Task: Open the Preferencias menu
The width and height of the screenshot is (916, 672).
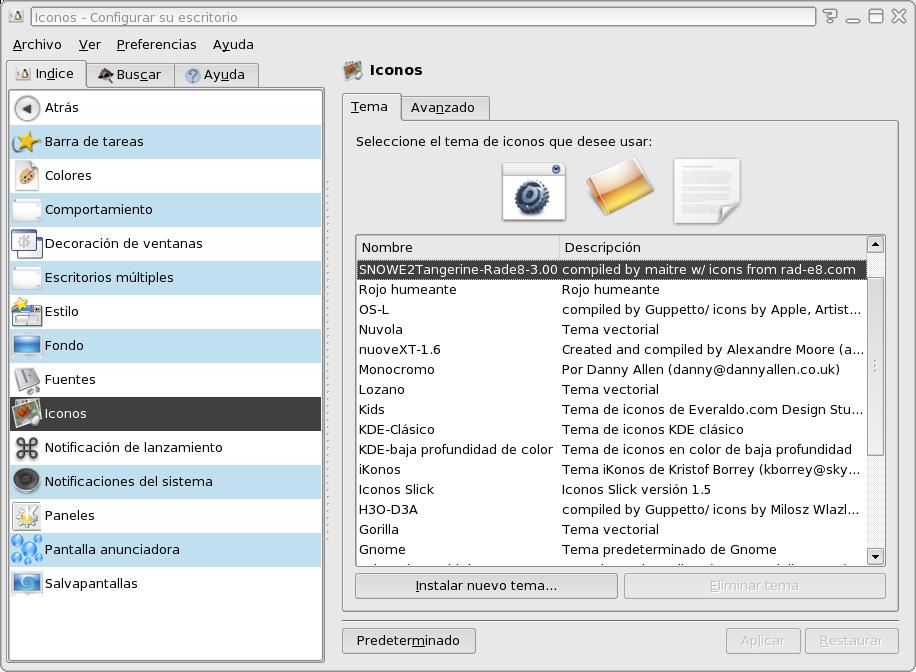Action: pyautogui.click(x=156, y=44)
